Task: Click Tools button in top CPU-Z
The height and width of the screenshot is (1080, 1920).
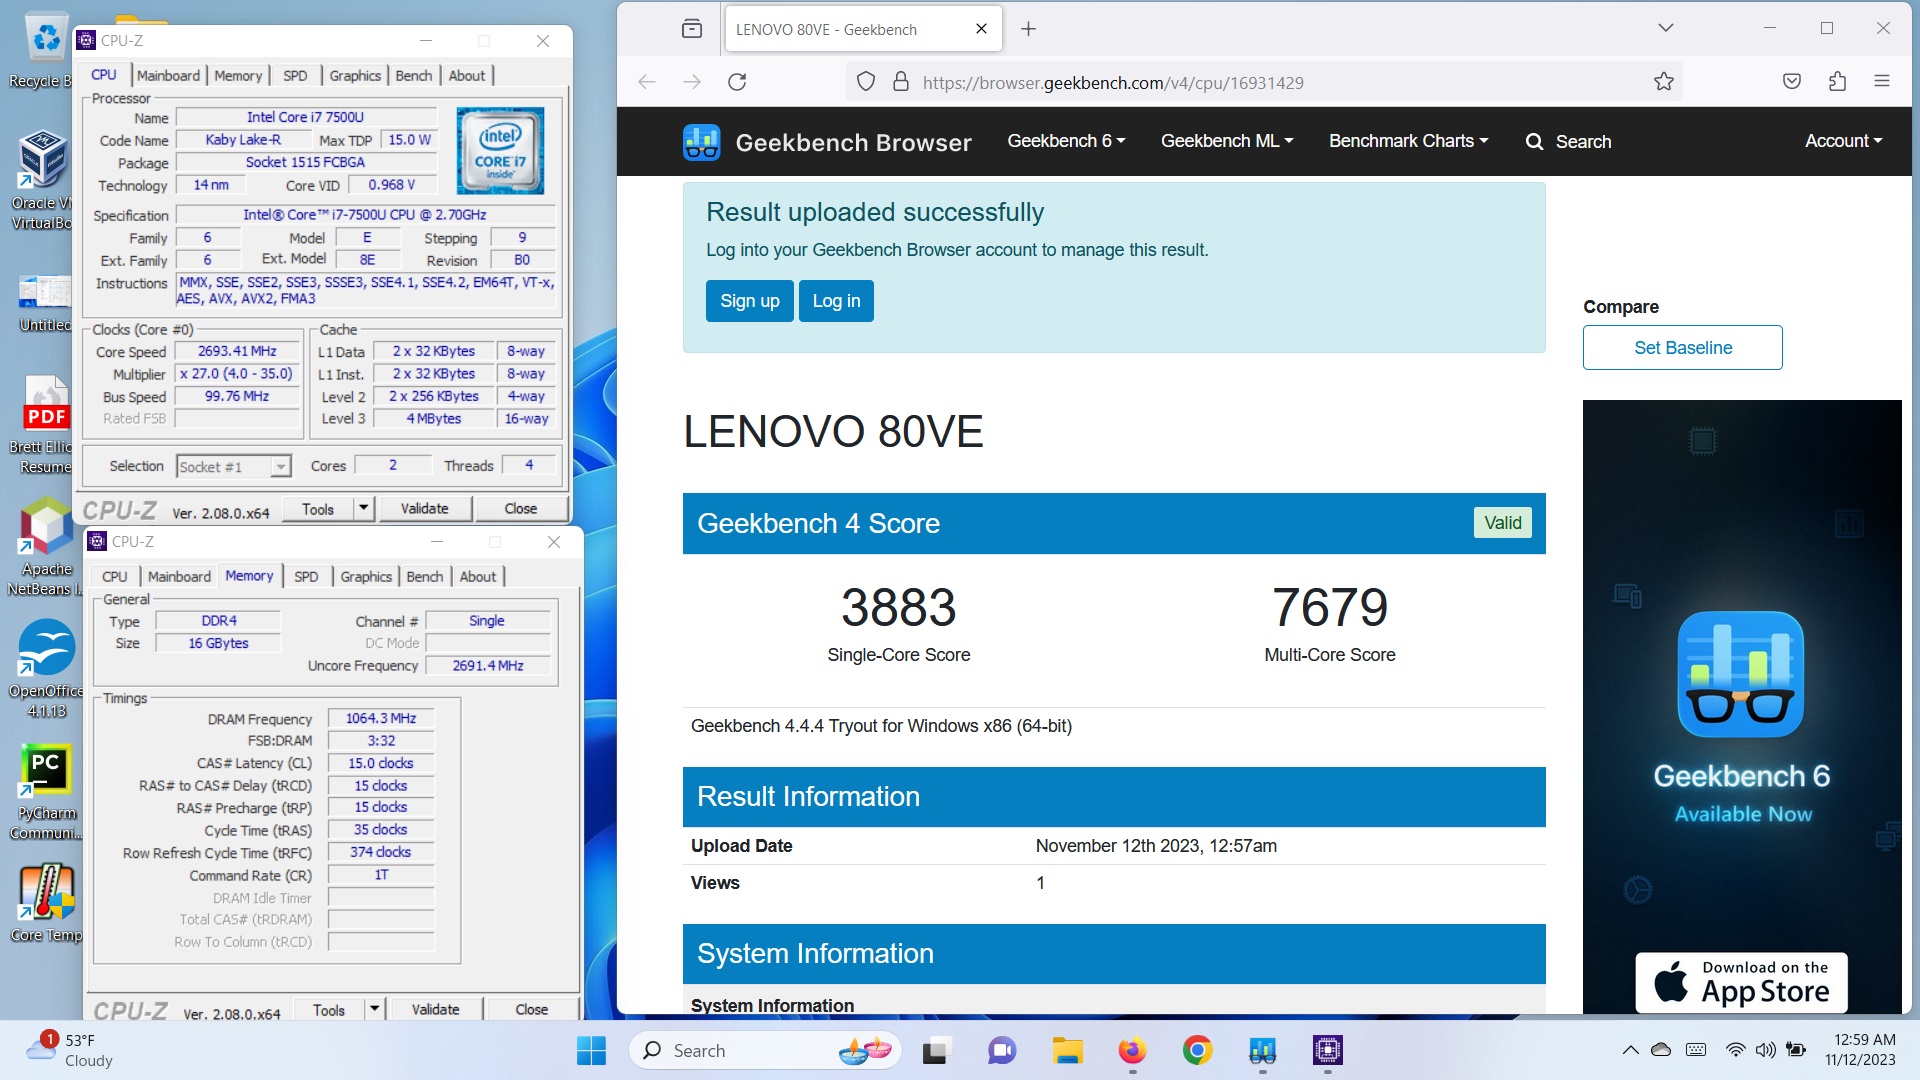Action: pyautogui.click(x=318, y=509)
